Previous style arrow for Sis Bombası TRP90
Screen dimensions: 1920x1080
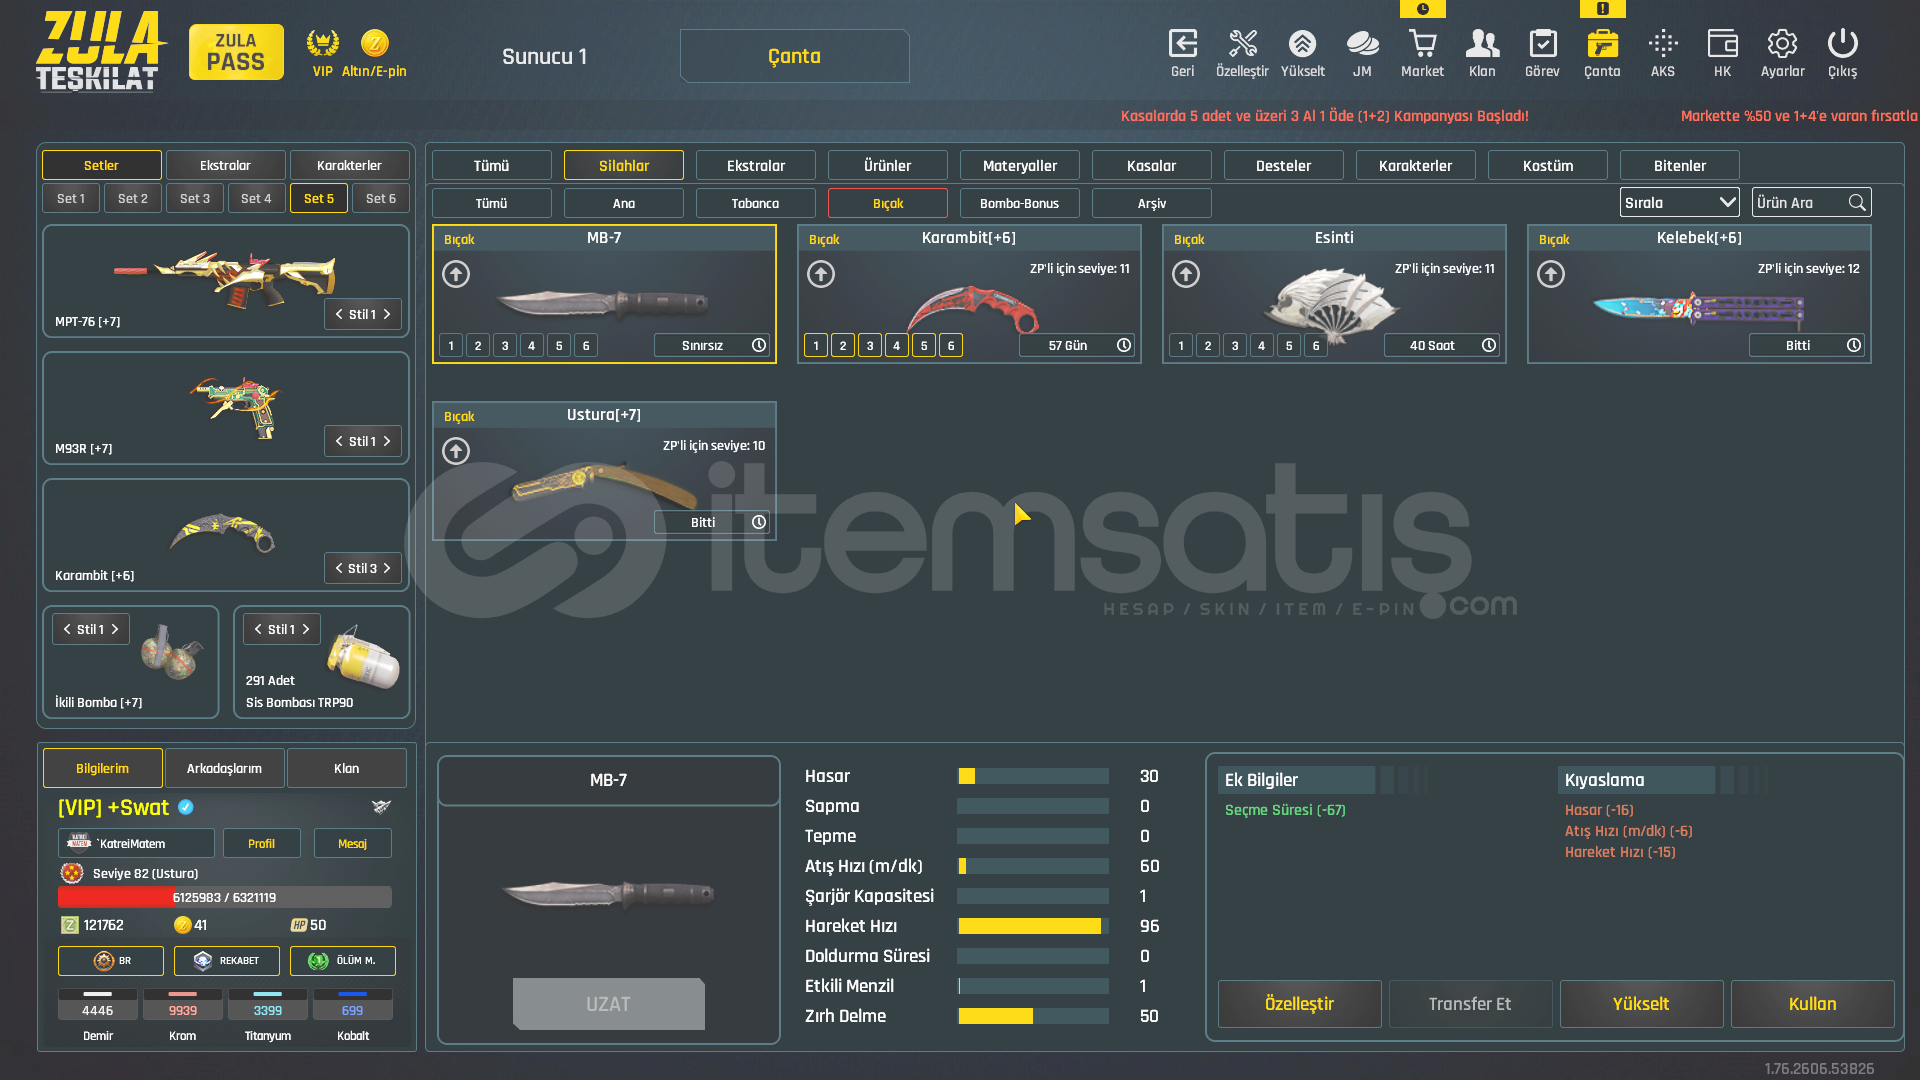click(257, 629)
